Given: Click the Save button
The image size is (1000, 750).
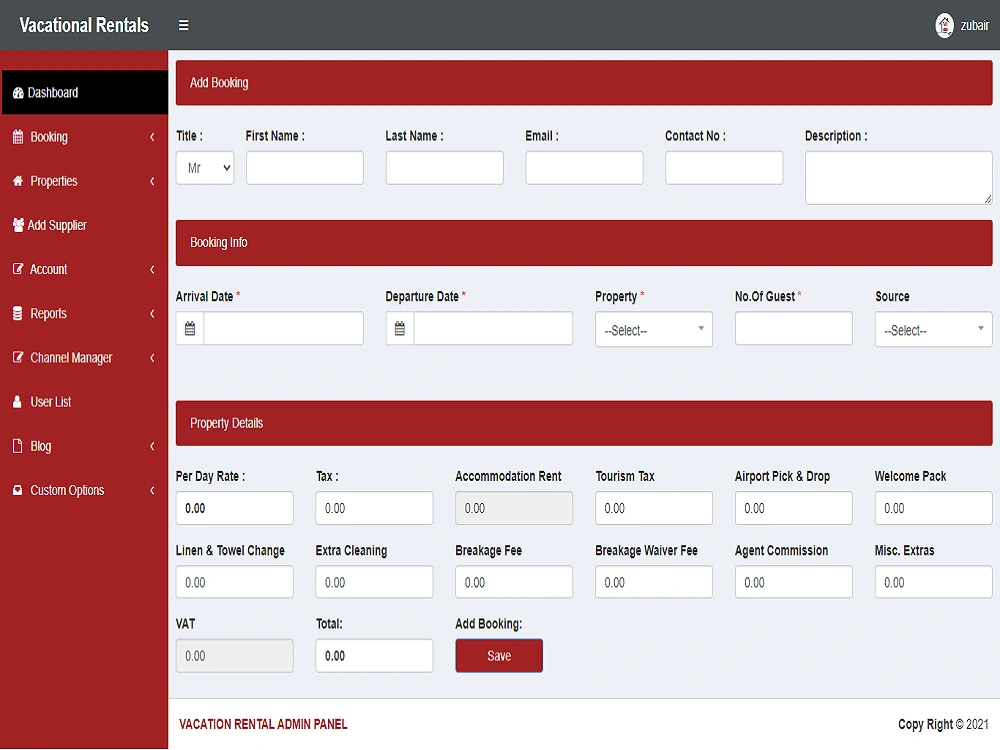Looking at the screenshot, I should point(499,656).
